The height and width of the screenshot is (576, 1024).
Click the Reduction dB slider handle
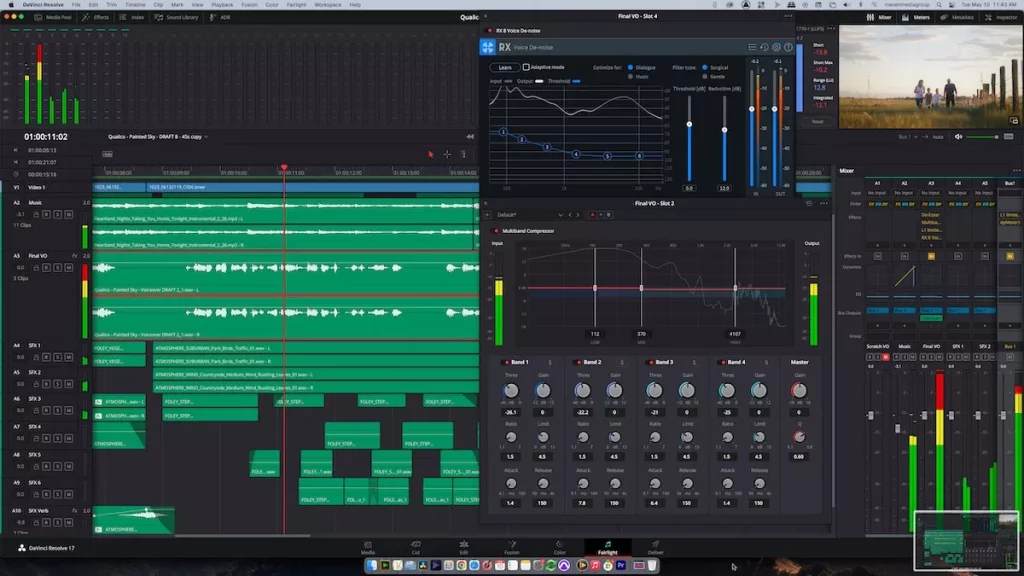724,130
